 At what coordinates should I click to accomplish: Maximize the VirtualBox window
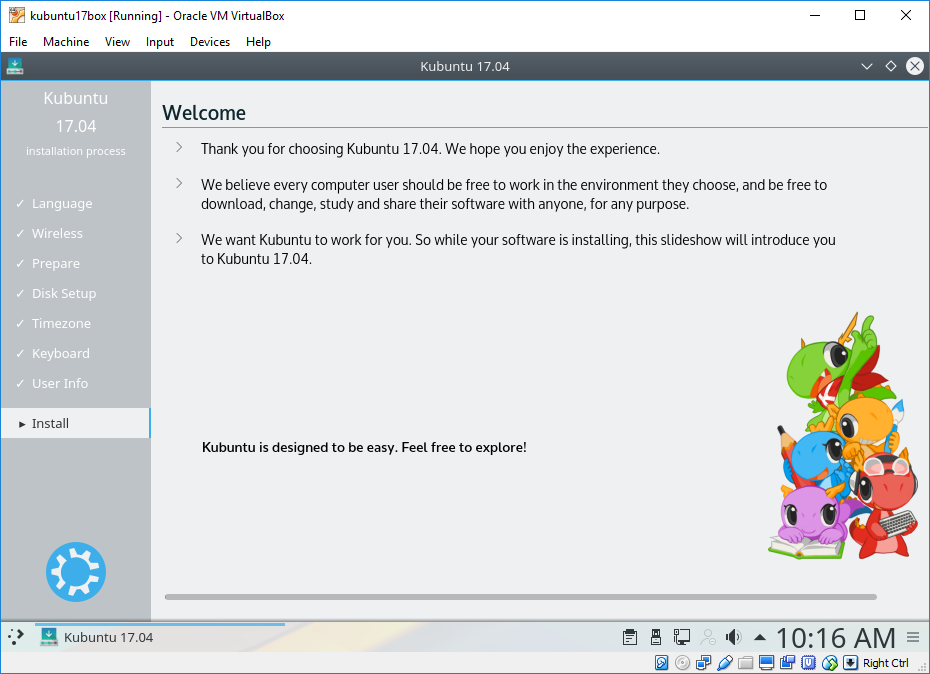pyautogui.click(x=860, y=15)
